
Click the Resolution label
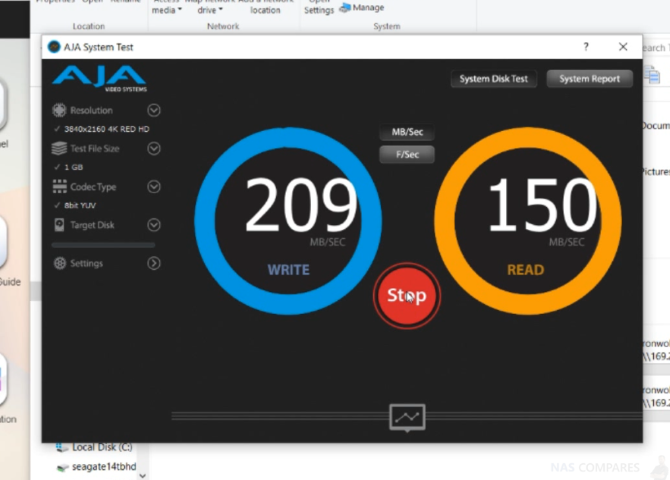pos(91,110)
